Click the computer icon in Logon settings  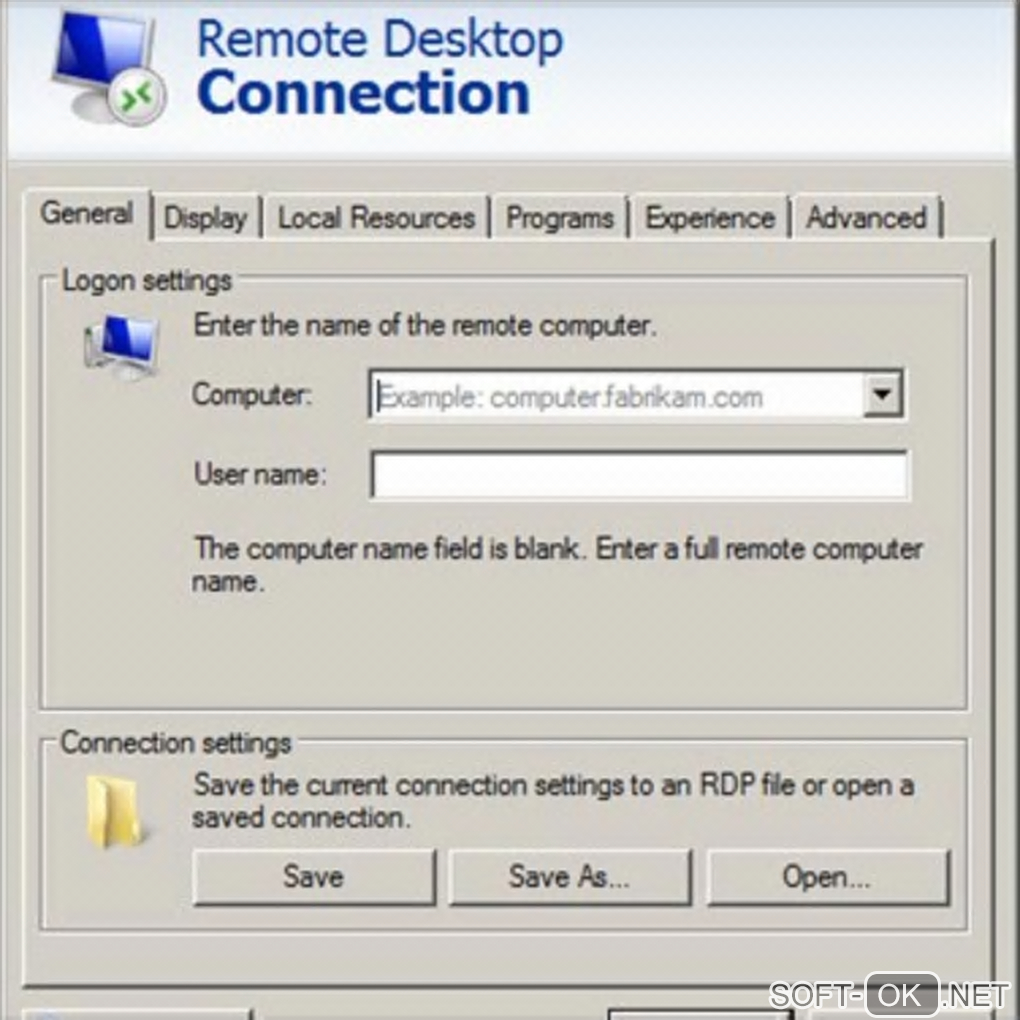click(x=122, y=345)
